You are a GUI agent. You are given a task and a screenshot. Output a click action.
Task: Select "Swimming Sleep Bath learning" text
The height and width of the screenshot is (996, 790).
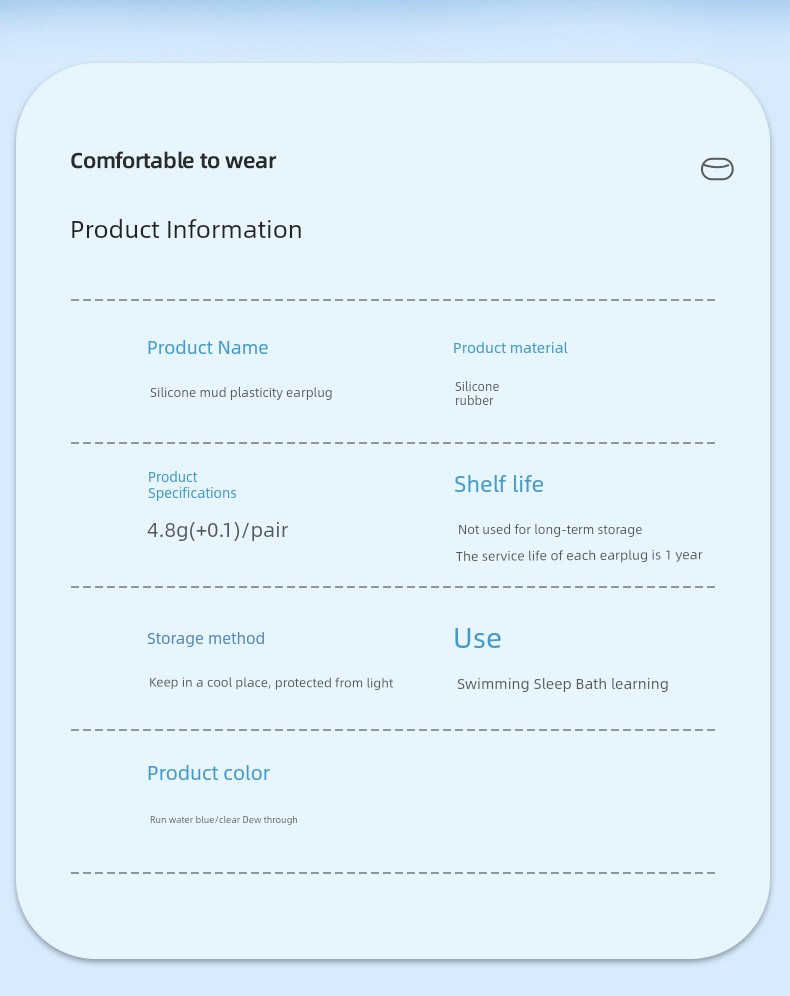click(562, 685)
